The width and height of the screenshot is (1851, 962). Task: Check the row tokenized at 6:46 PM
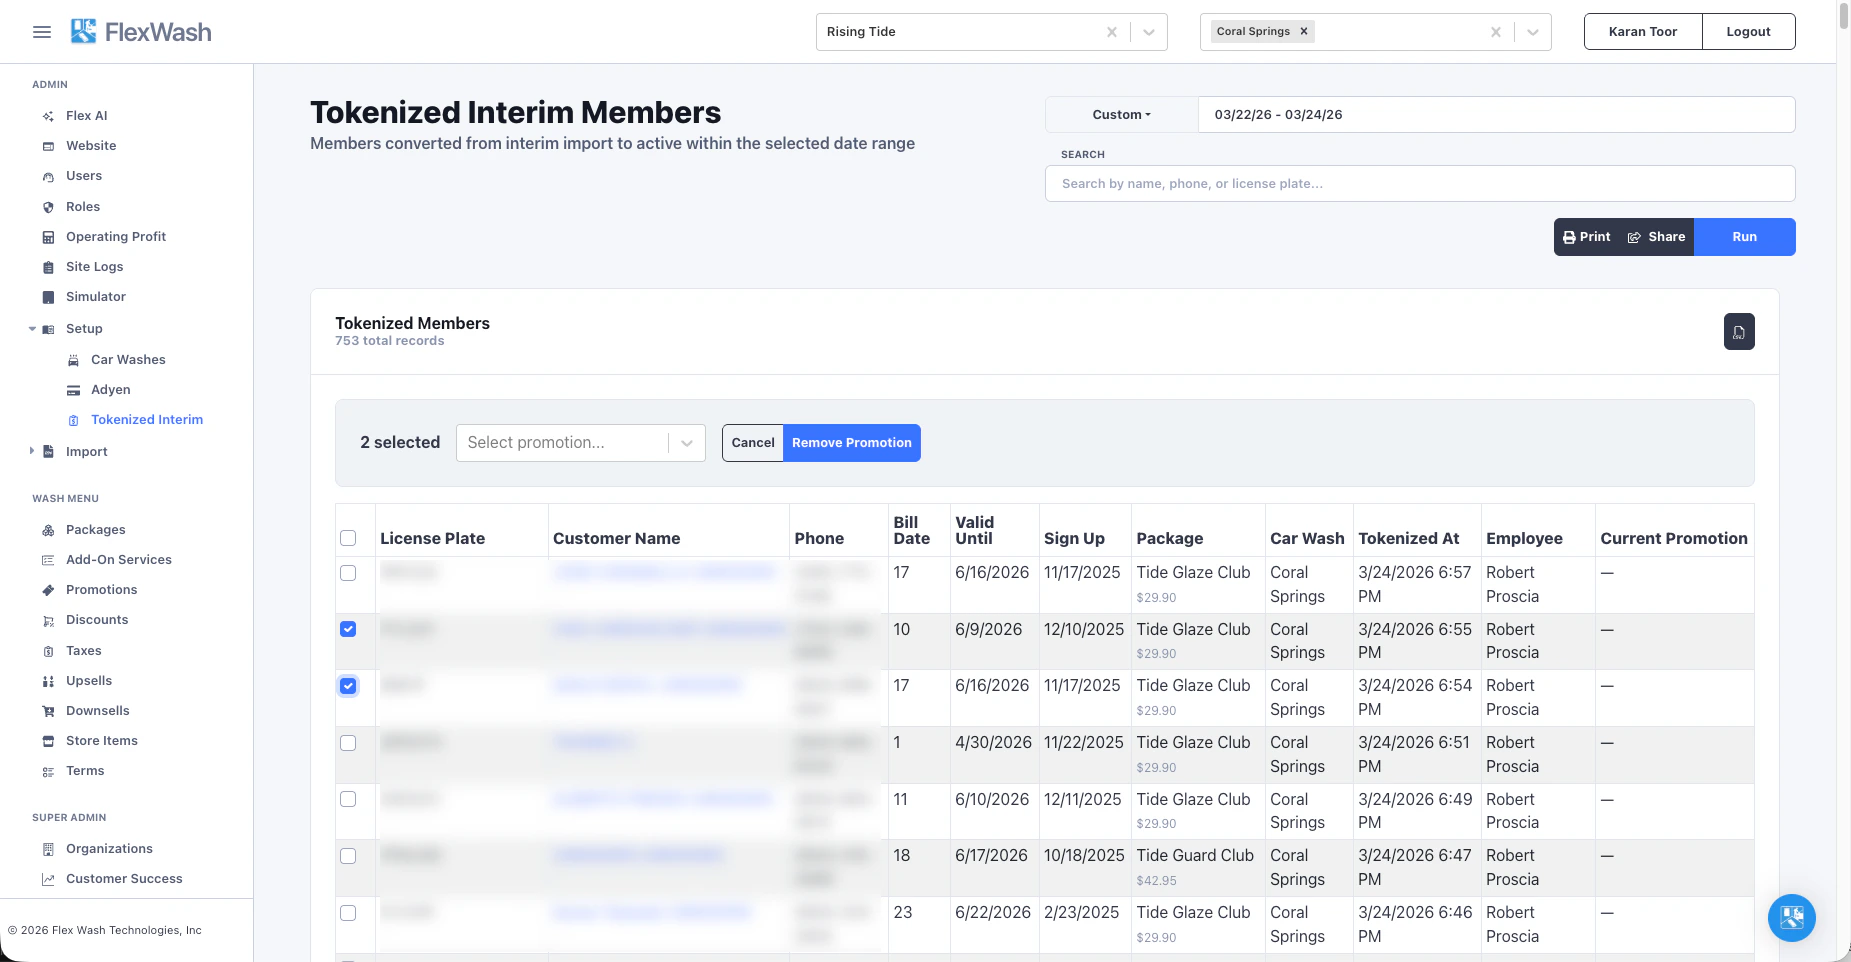coord(348,913)
